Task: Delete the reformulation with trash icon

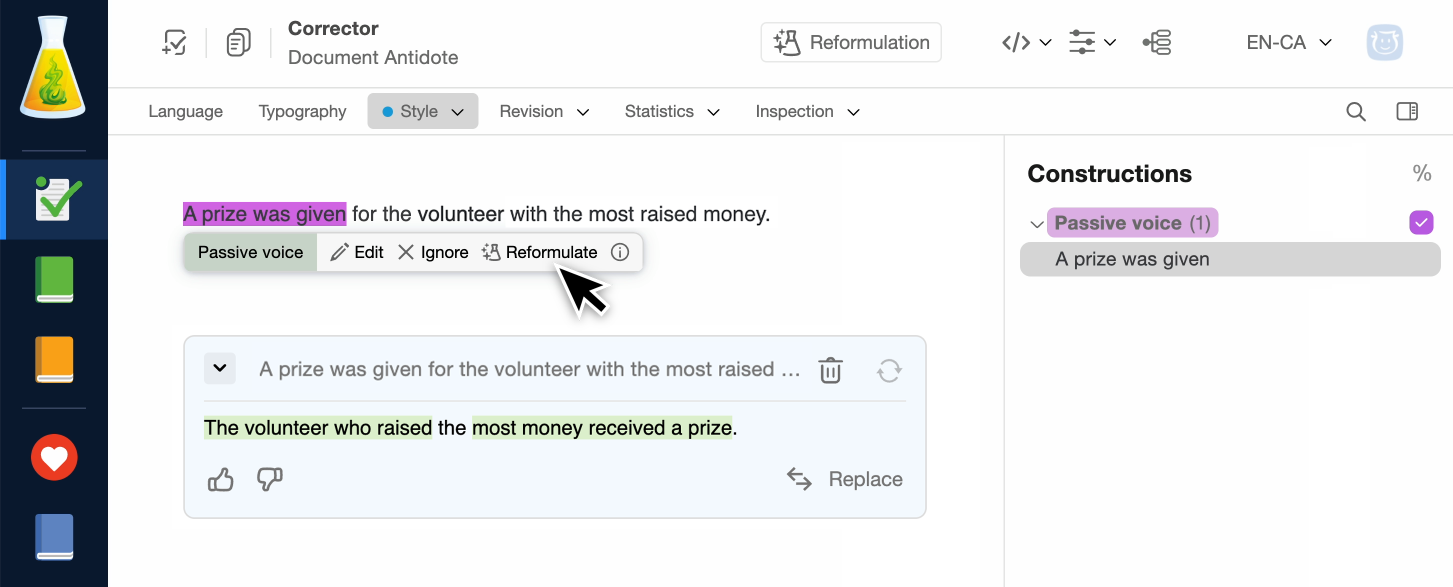Action: click(x=830, y=370)
